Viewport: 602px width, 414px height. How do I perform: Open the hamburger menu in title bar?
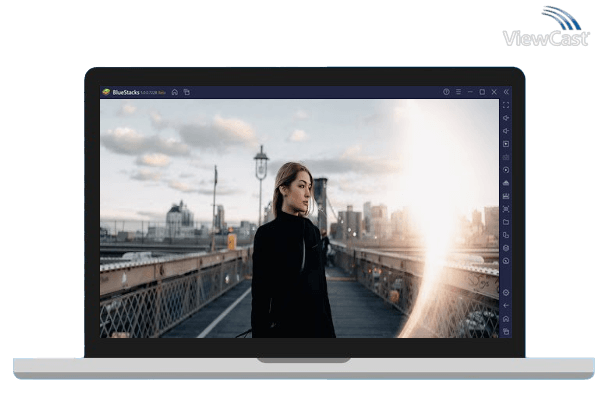458,92
